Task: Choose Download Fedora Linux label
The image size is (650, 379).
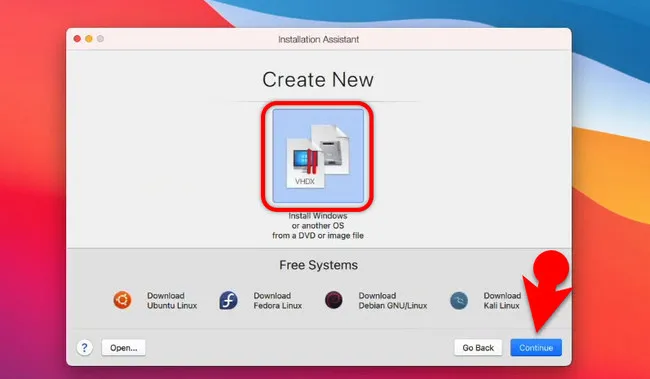Action: pyautogui.click(x=278, y=301)
